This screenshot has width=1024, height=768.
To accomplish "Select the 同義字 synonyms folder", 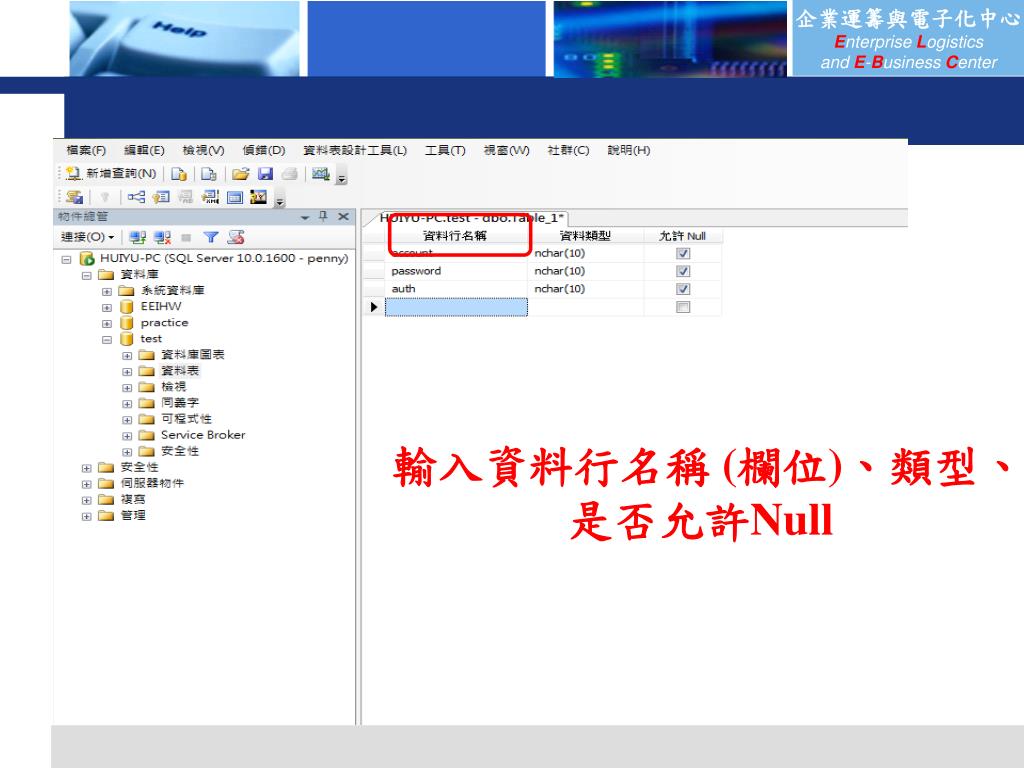I will point(180,403).
